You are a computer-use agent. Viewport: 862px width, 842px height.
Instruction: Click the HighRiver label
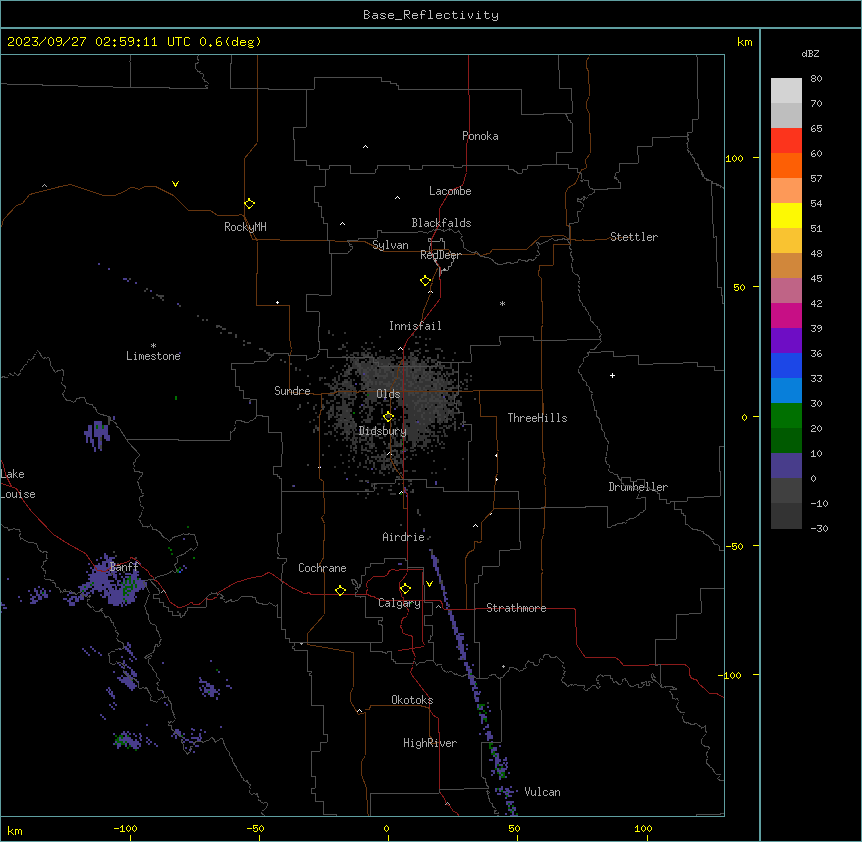click(x=430, y=743)
